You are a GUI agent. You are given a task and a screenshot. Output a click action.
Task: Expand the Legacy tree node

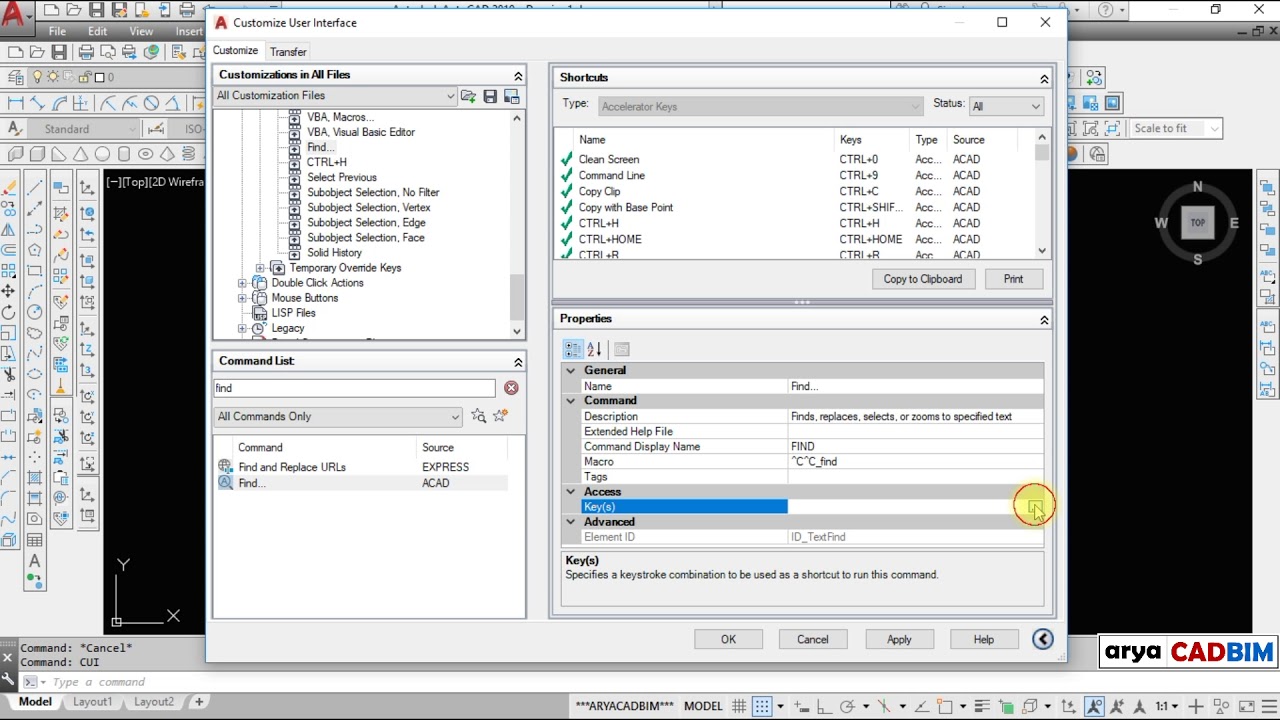coord(242,328)
